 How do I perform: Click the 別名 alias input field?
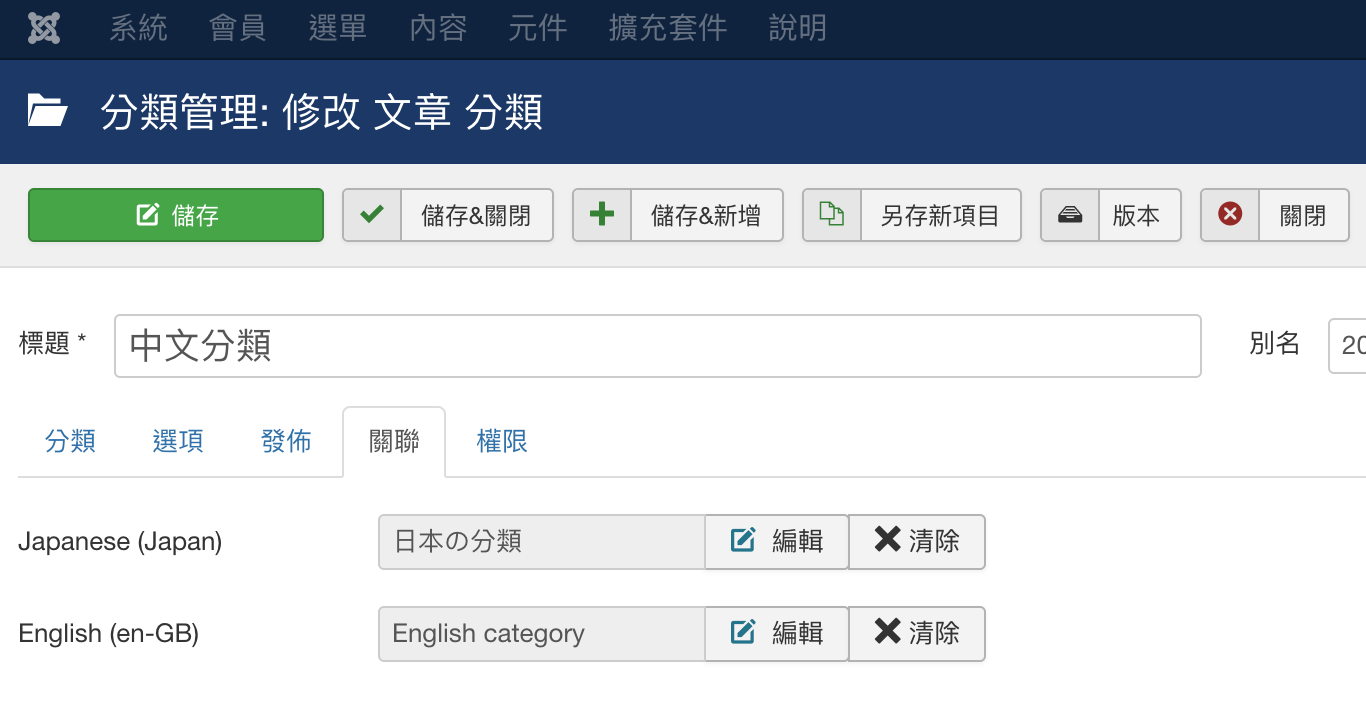1346,346
